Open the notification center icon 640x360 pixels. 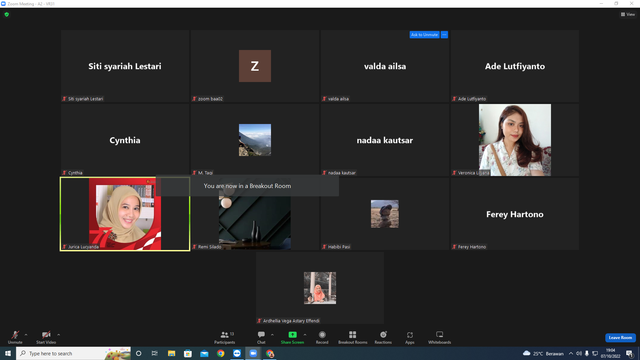click(x=629, y=353)
